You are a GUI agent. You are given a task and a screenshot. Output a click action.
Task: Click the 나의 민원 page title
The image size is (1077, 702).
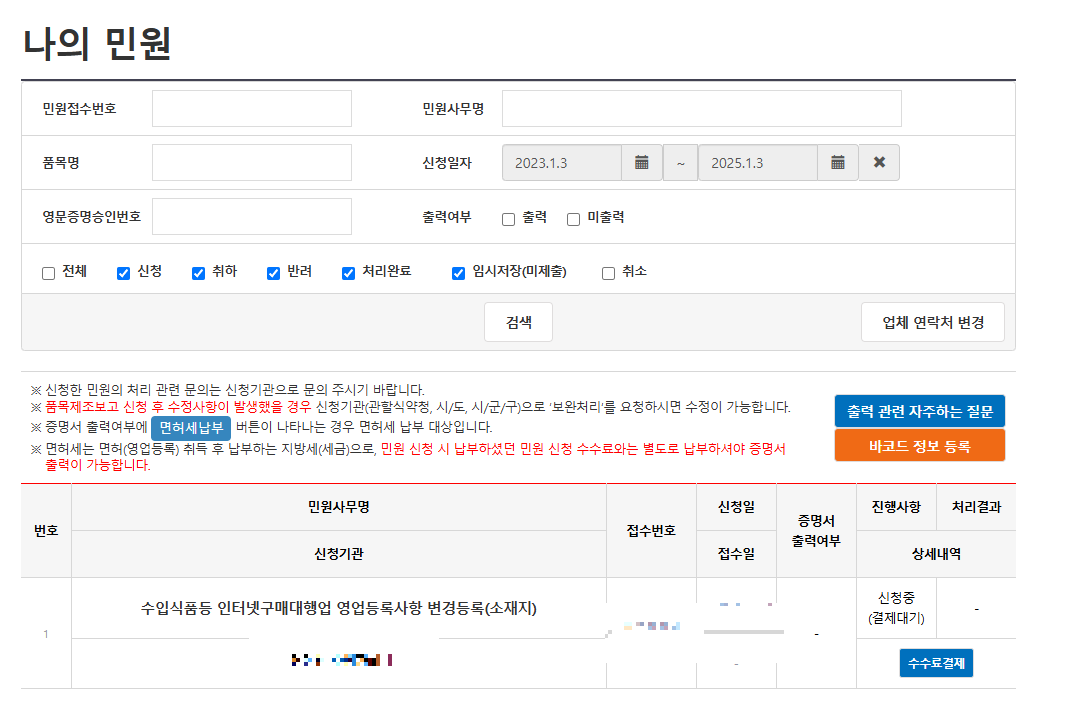[97, 44]
